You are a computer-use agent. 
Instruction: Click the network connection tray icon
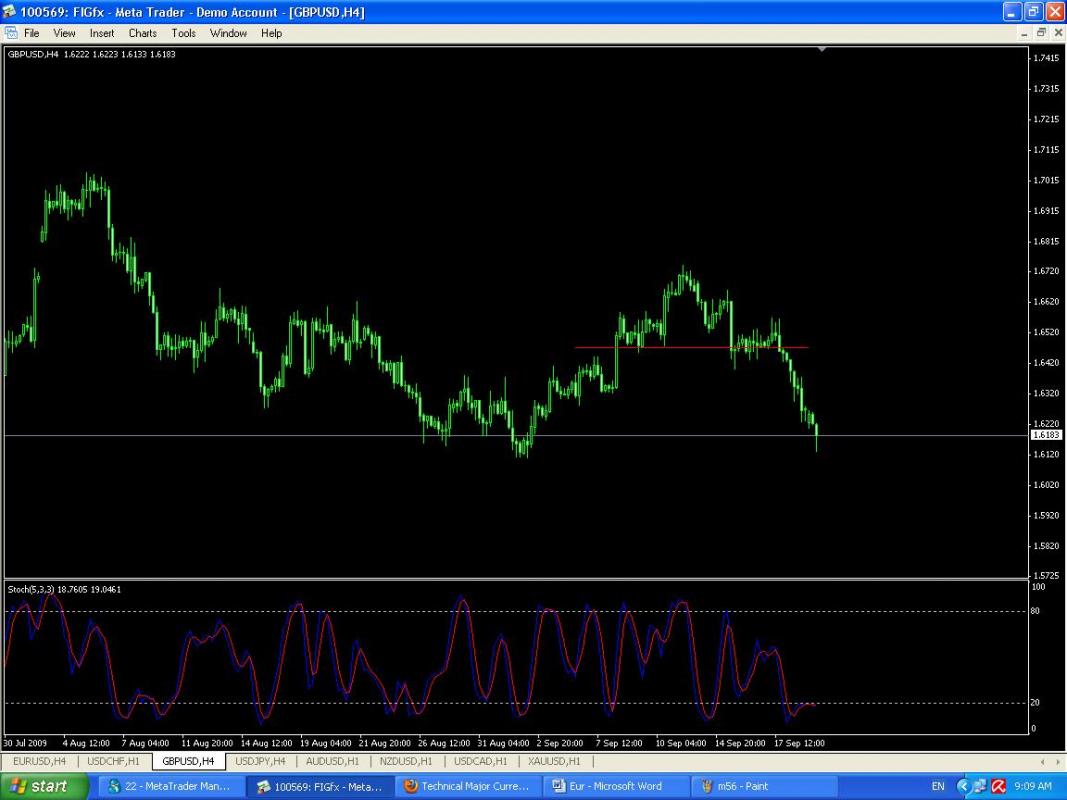point(981,786)
